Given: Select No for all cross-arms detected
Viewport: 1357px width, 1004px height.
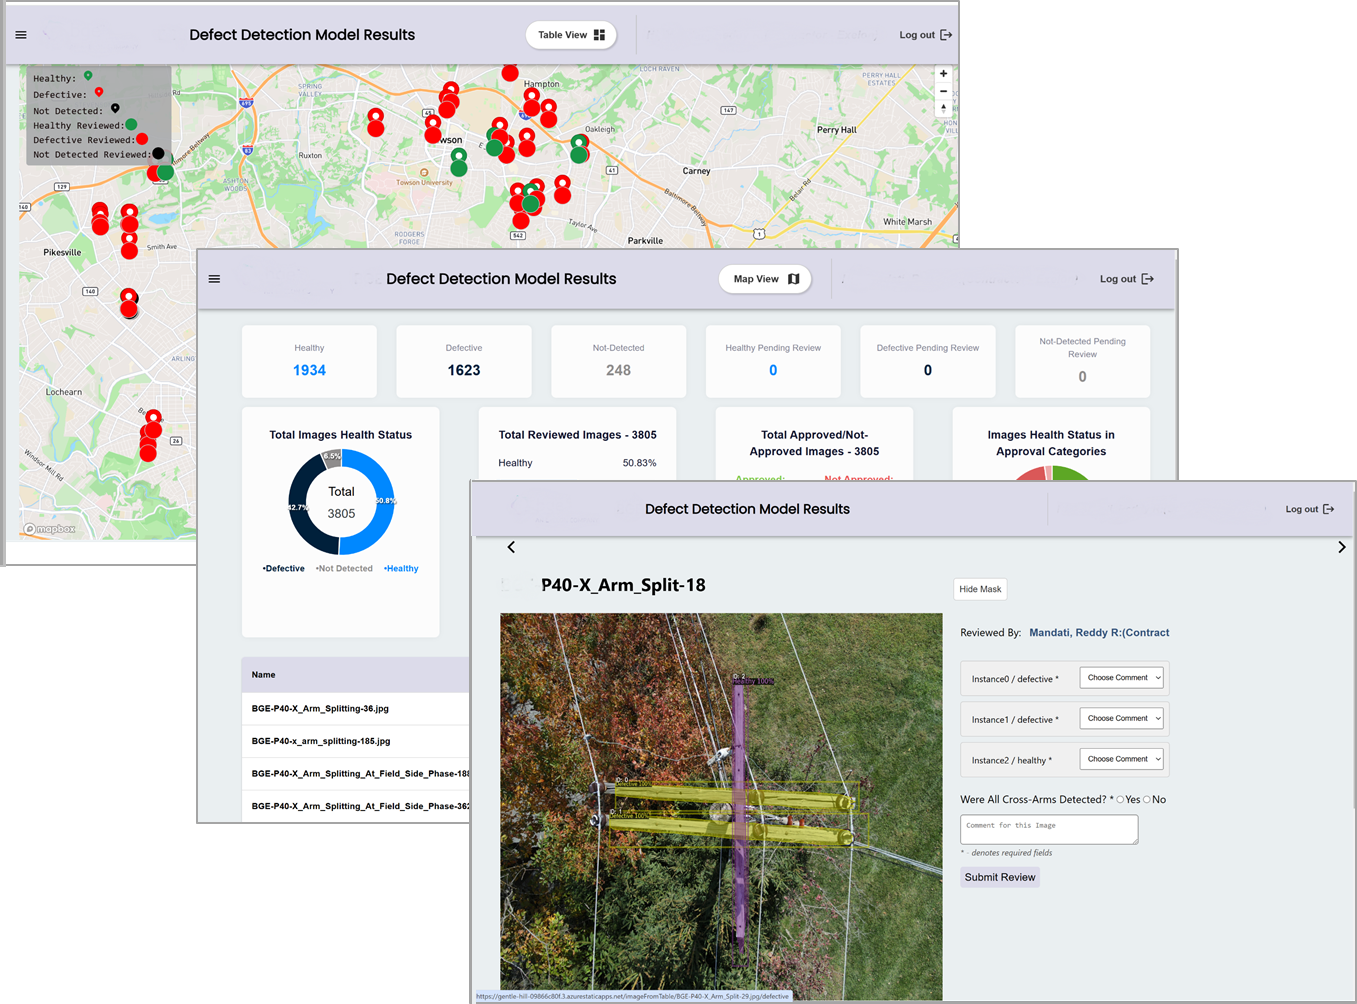Looking at the screenshot, I should [x=1147, y=799].
